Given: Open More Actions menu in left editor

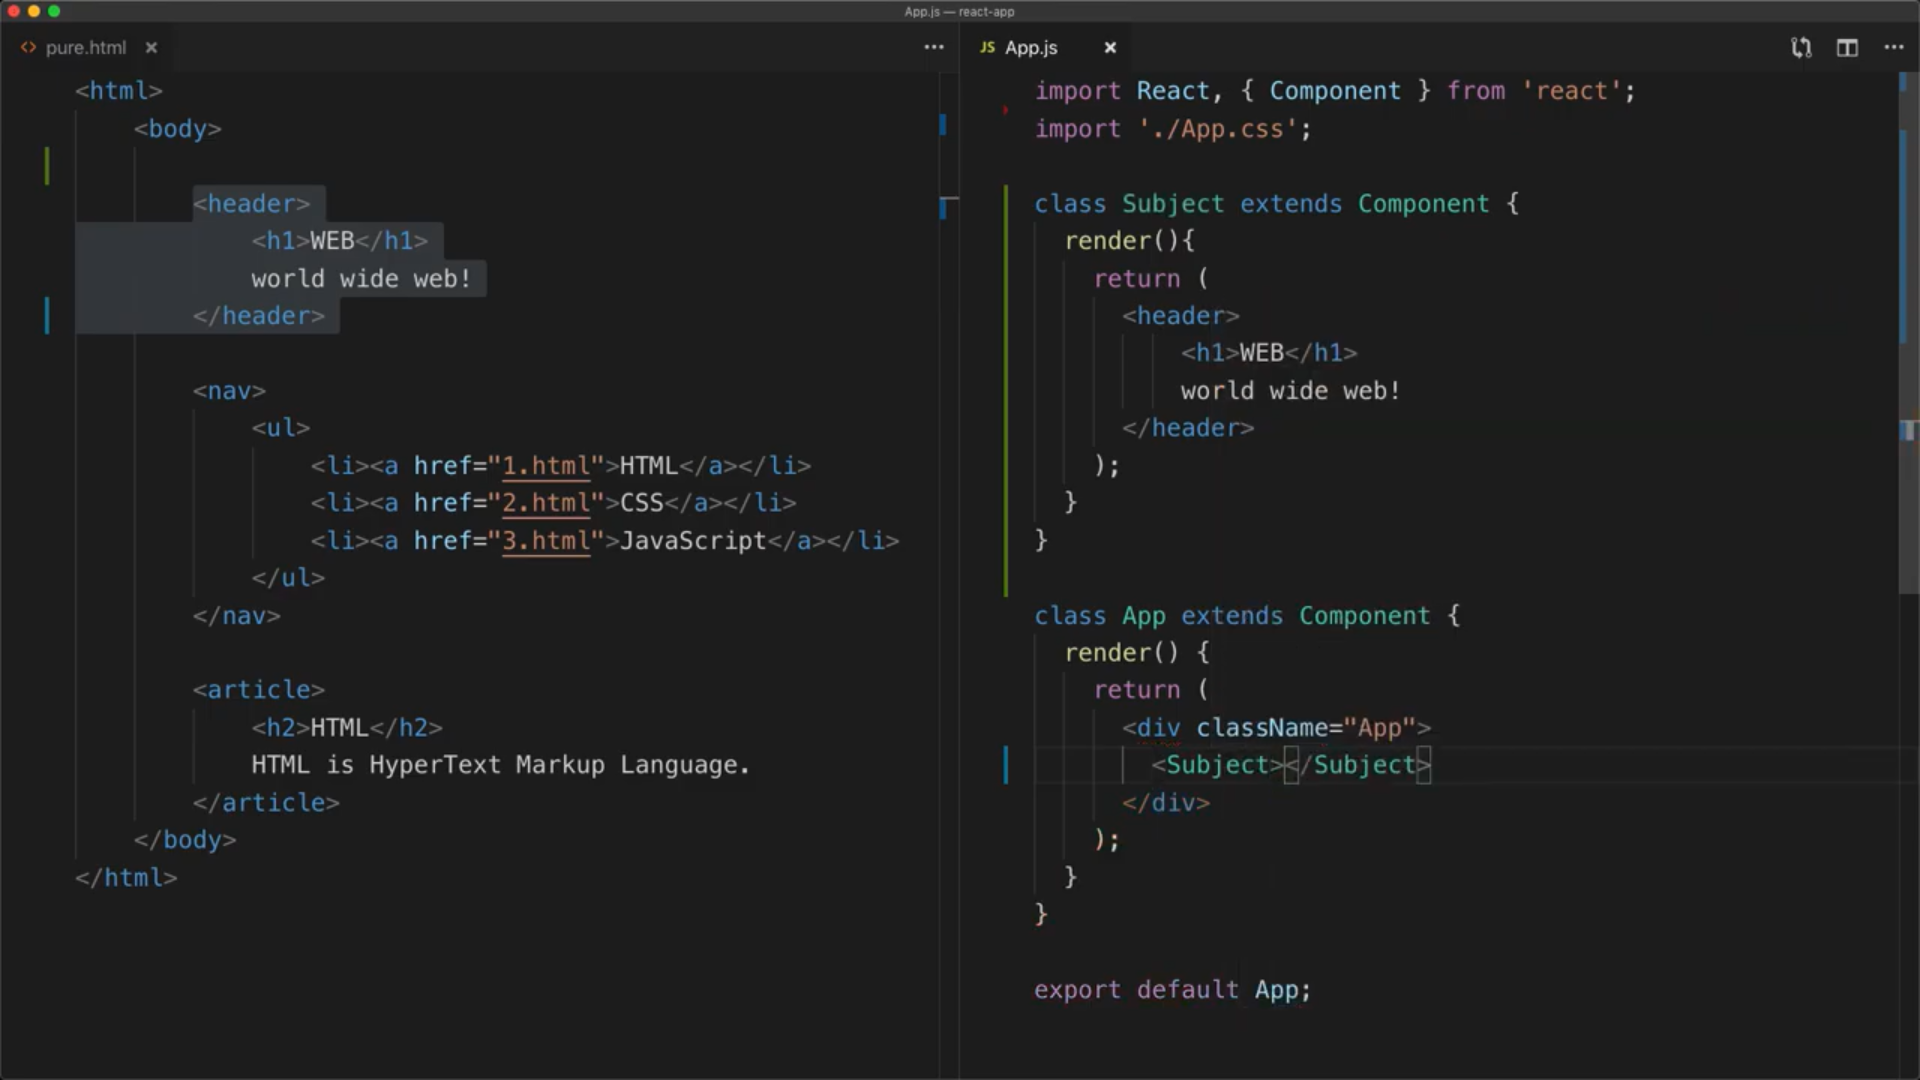Looking at the screenshot, I should point(933,48).
